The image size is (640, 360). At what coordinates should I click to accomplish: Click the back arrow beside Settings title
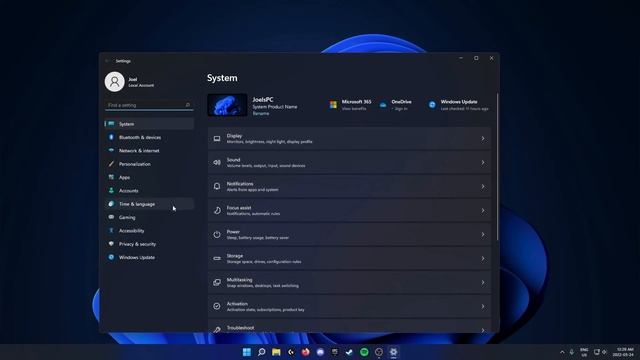(x=107, y=61)
